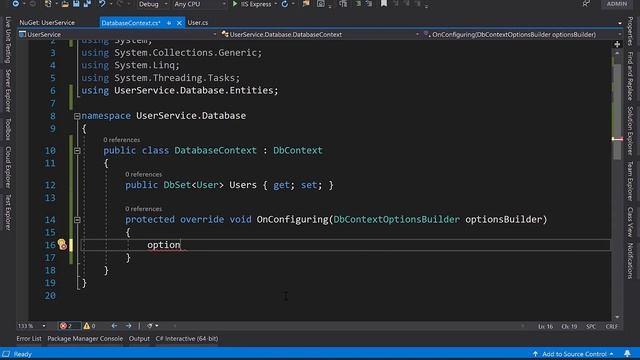
Task: Open the Debug configuration dropdown
Action: [153, 4]
